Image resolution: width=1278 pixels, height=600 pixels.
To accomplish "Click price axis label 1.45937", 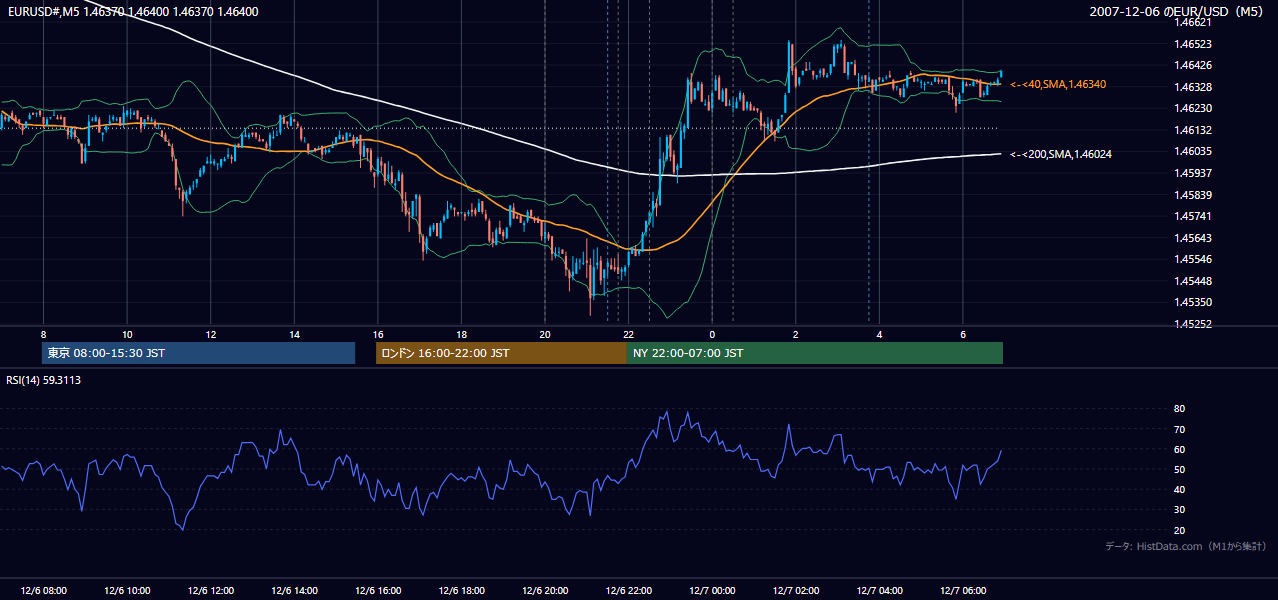I will 1193,173.
